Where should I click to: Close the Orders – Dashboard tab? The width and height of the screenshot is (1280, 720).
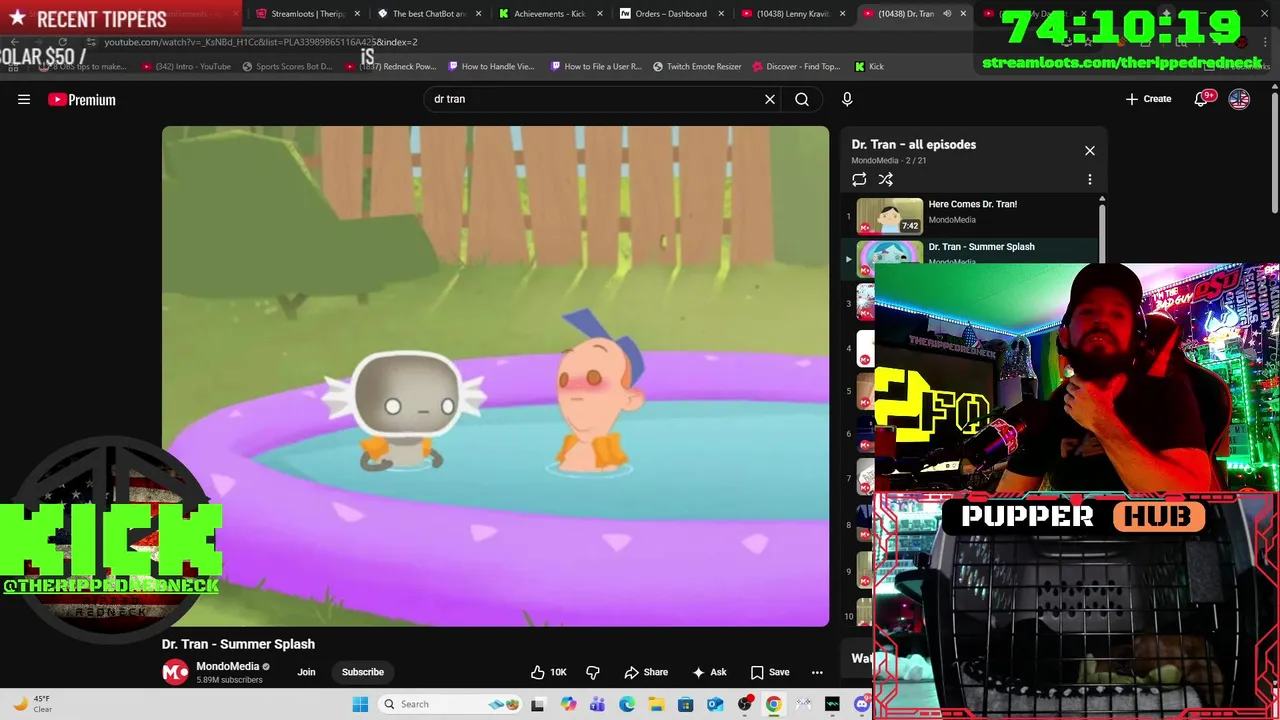(721, 14)
